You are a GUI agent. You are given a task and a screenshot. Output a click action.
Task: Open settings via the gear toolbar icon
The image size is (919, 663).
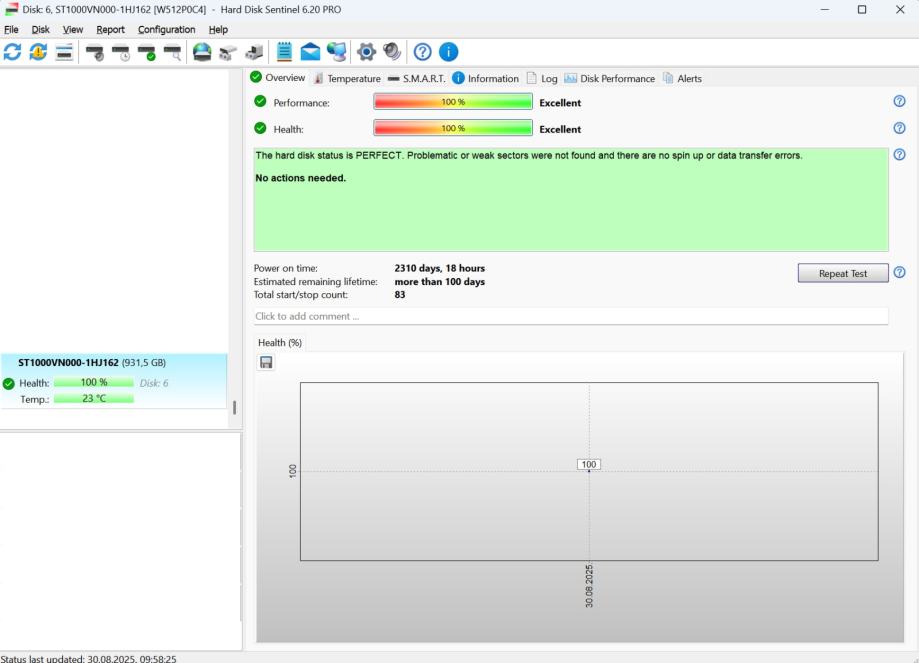click(x=366, y=52)
